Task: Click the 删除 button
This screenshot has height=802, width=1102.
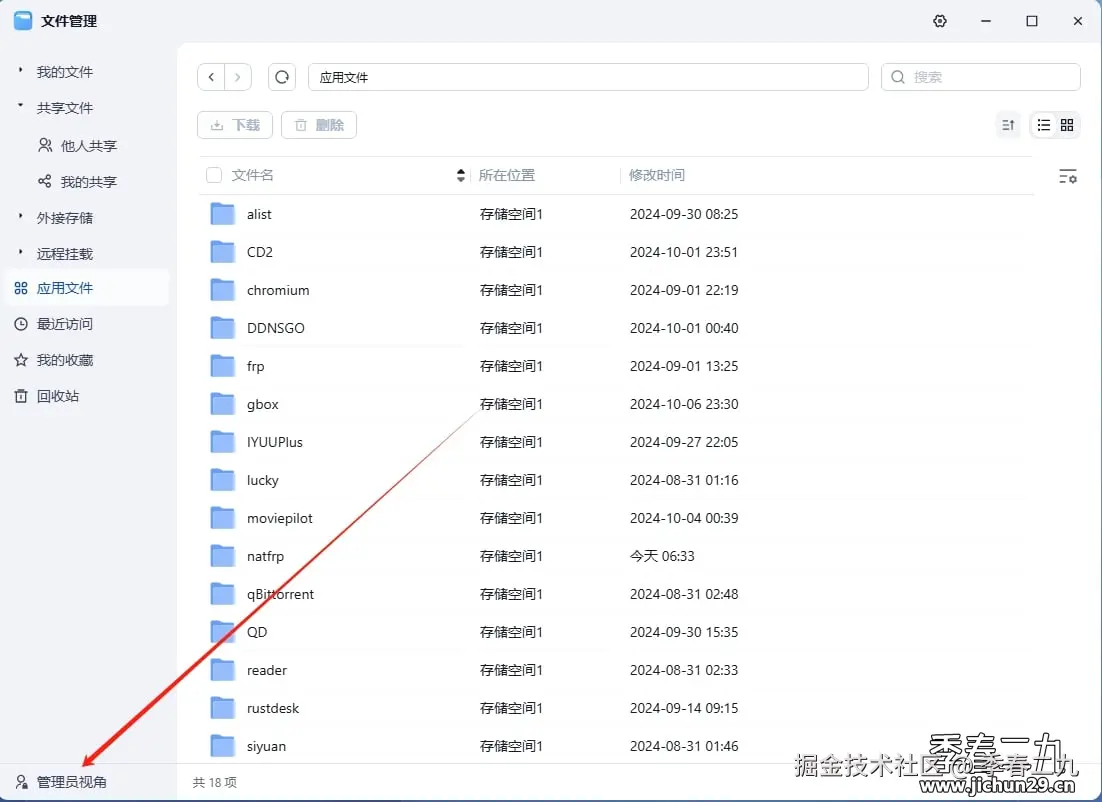Action: [319, 125]
